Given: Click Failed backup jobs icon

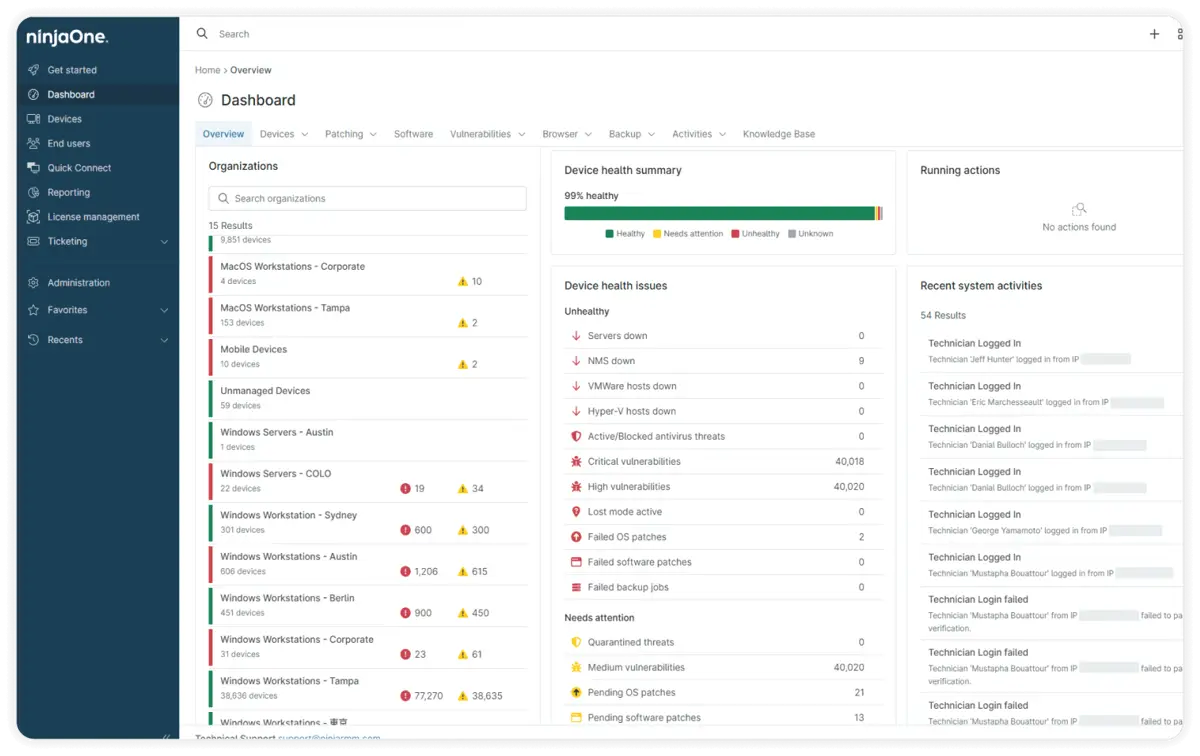Looking at the screenshot, I should pos(576,587).
